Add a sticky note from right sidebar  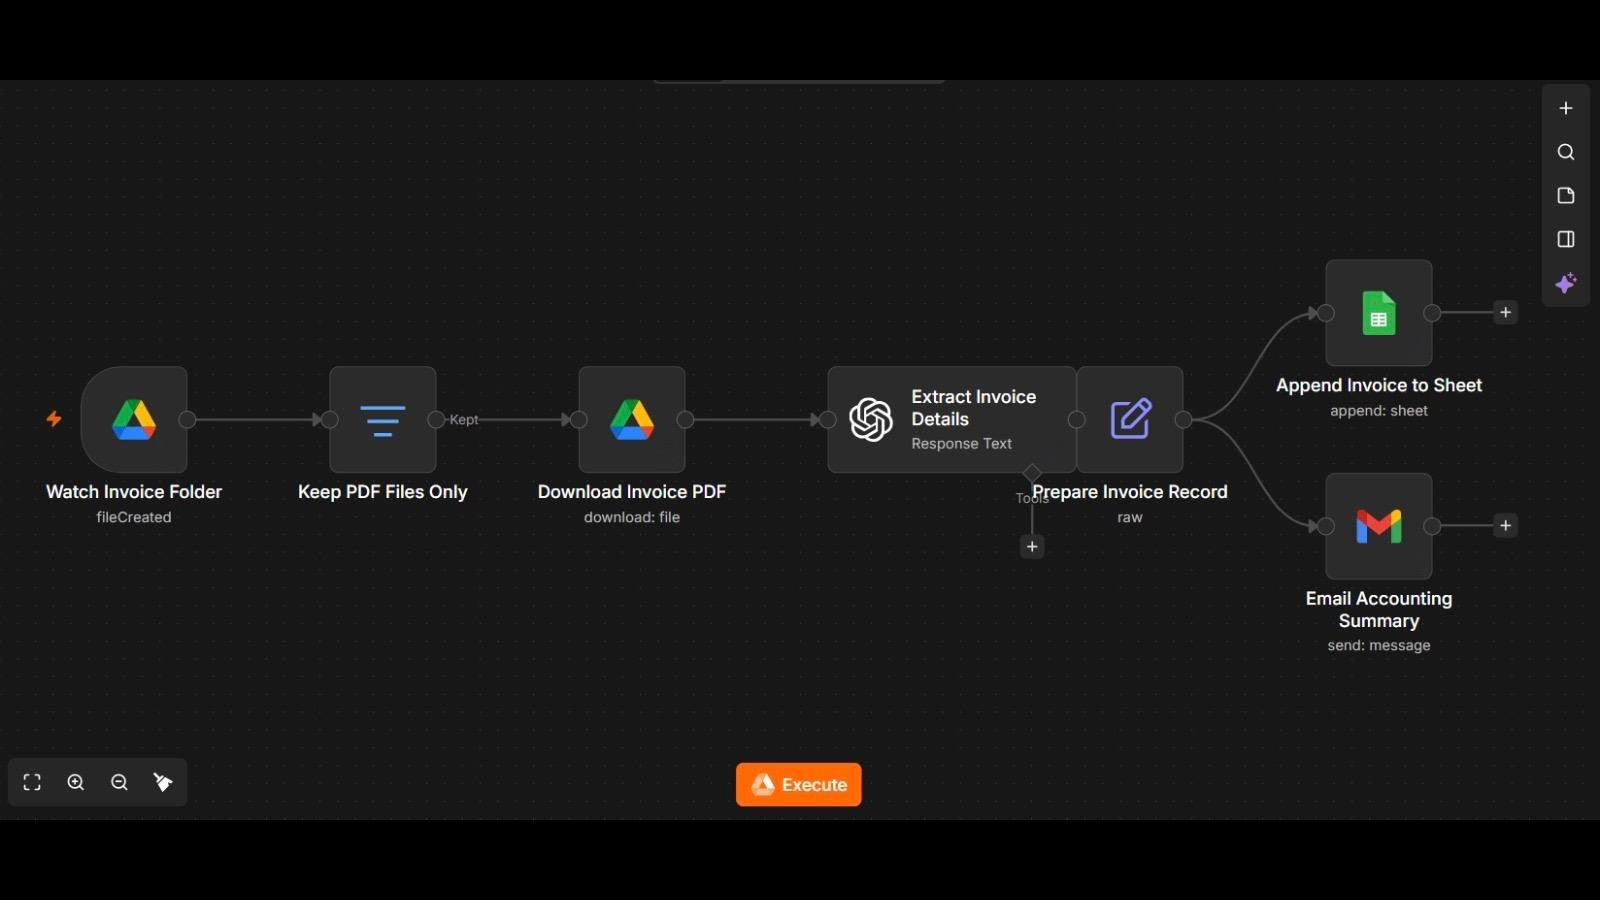click(1566, 196)
